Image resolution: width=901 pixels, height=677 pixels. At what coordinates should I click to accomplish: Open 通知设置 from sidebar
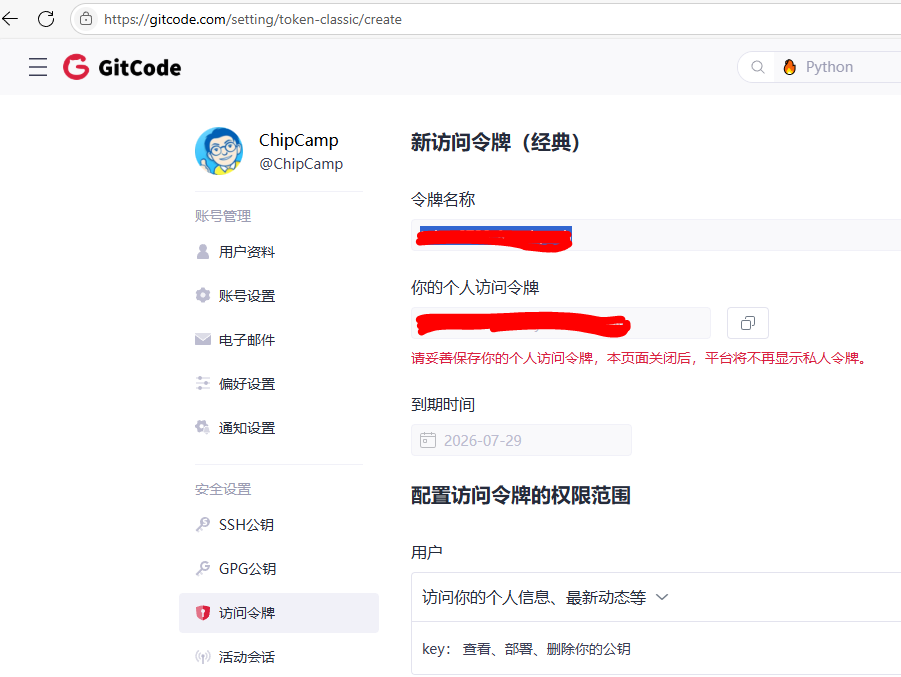(248, 427)
